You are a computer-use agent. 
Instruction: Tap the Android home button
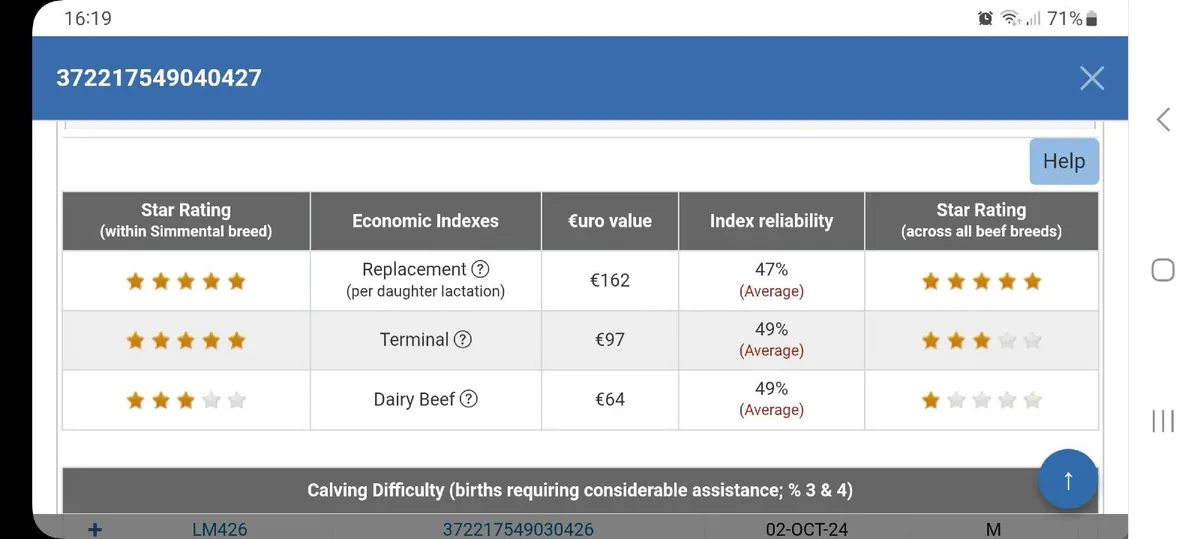pyautogui.click(x=1163, y=270)
